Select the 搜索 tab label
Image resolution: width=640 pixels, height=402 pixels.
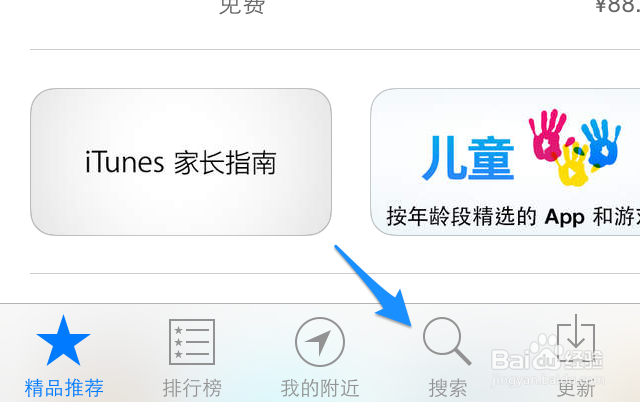448,388
